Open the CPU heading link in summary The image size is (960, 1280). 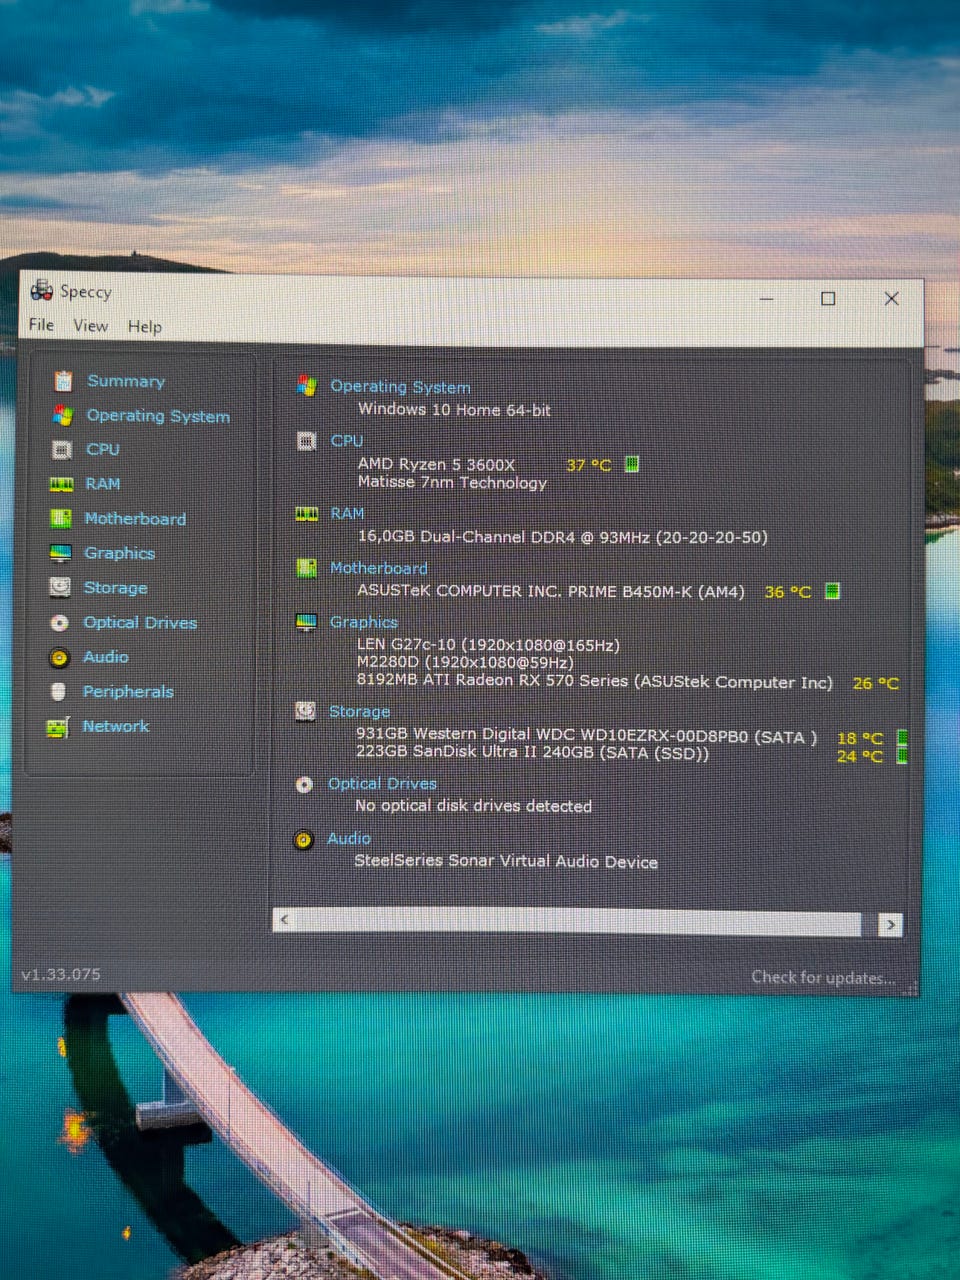tap(347, 441)
